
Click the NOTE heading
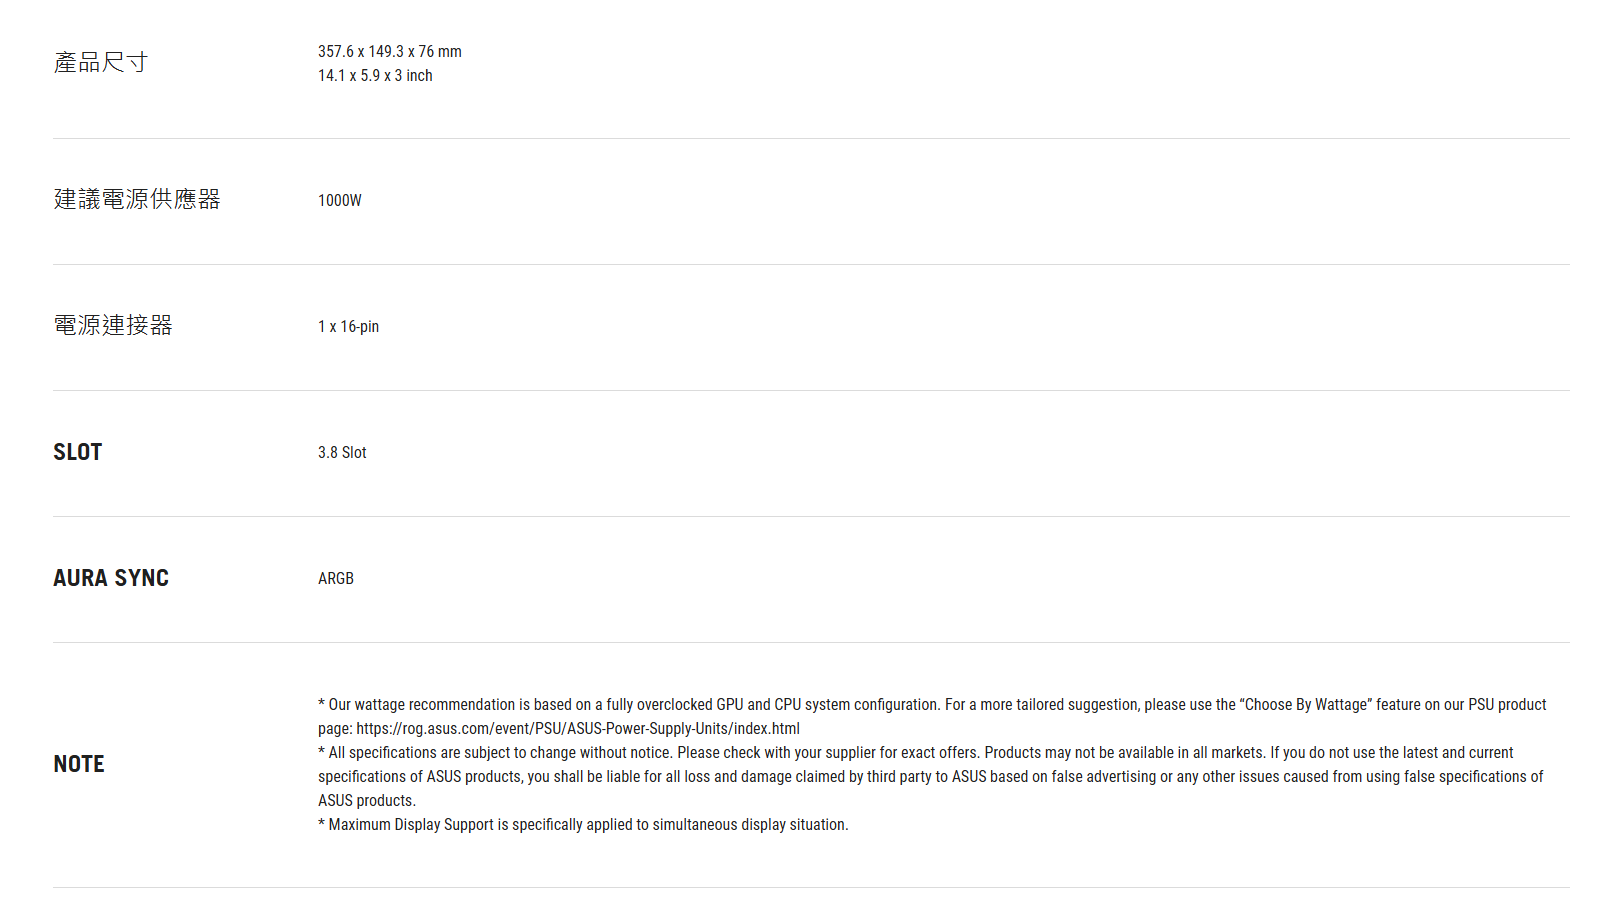point(79,764)
